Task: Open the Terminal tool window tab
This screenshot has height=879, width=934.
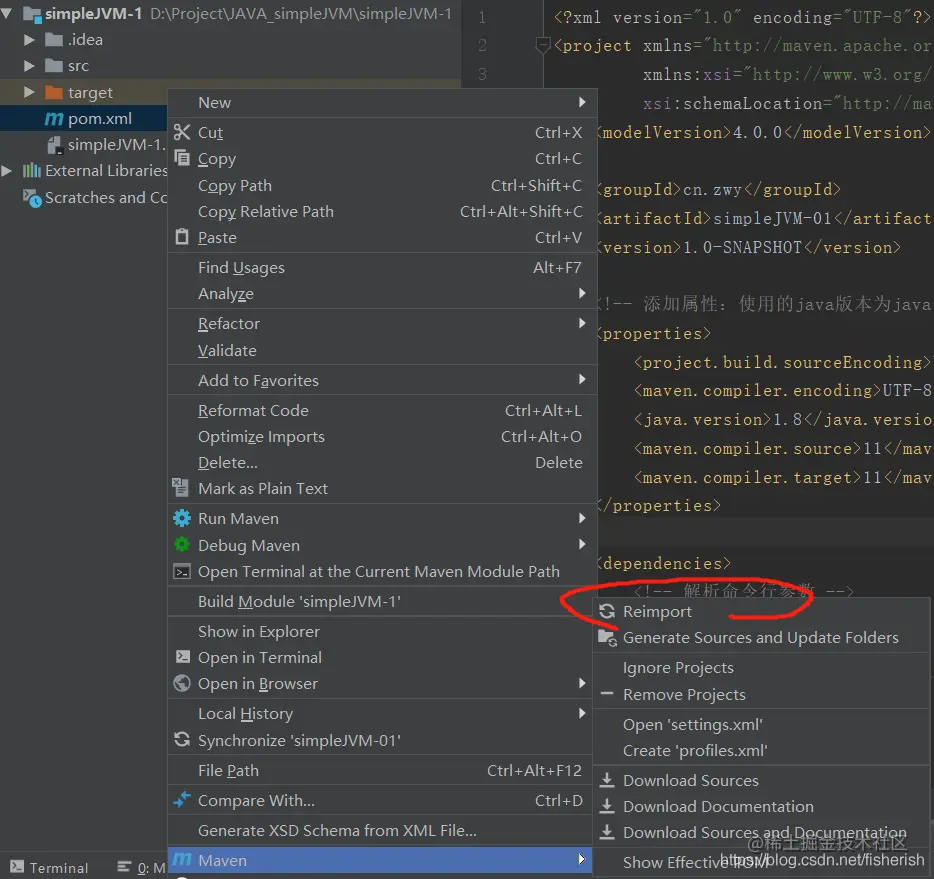Action: [x=49, y=867]
